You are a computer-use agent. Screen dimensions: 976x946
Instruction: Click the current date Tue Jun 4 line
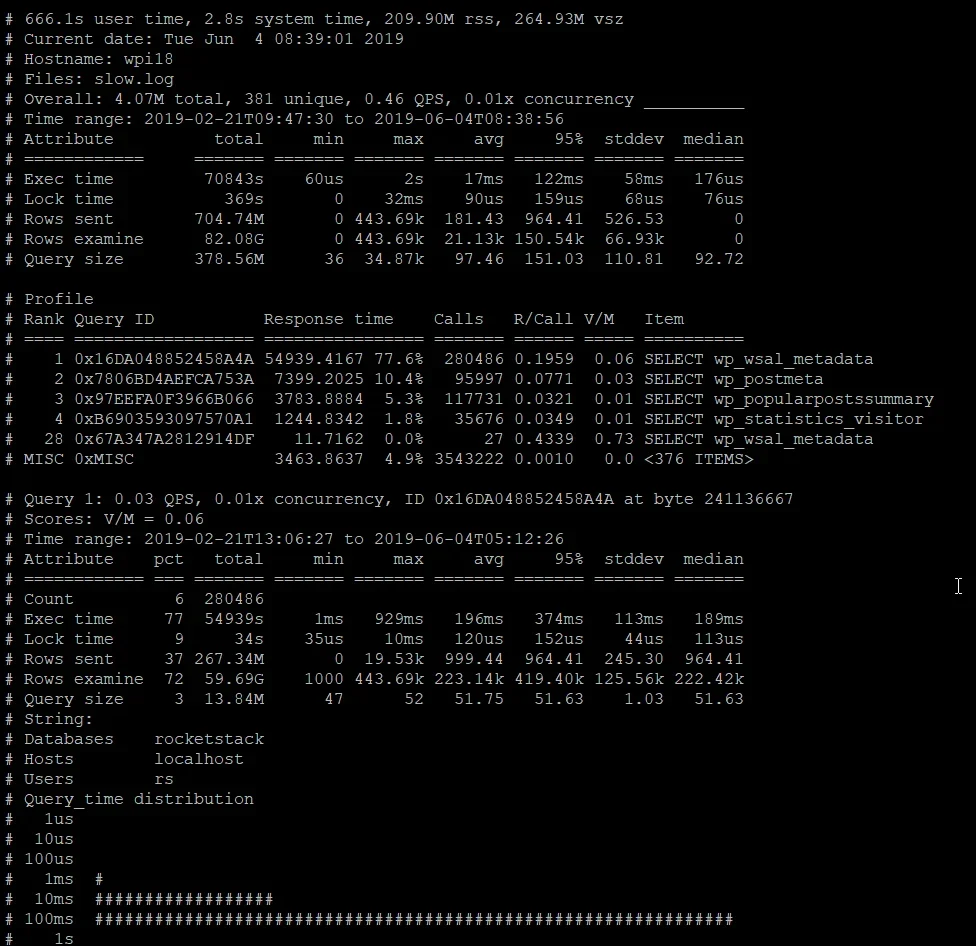click(x=214, y=39)
